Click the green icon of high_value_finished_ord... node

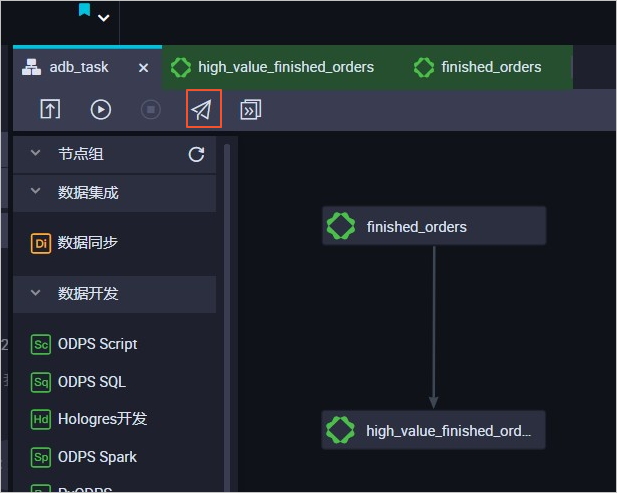click(340, 430)
